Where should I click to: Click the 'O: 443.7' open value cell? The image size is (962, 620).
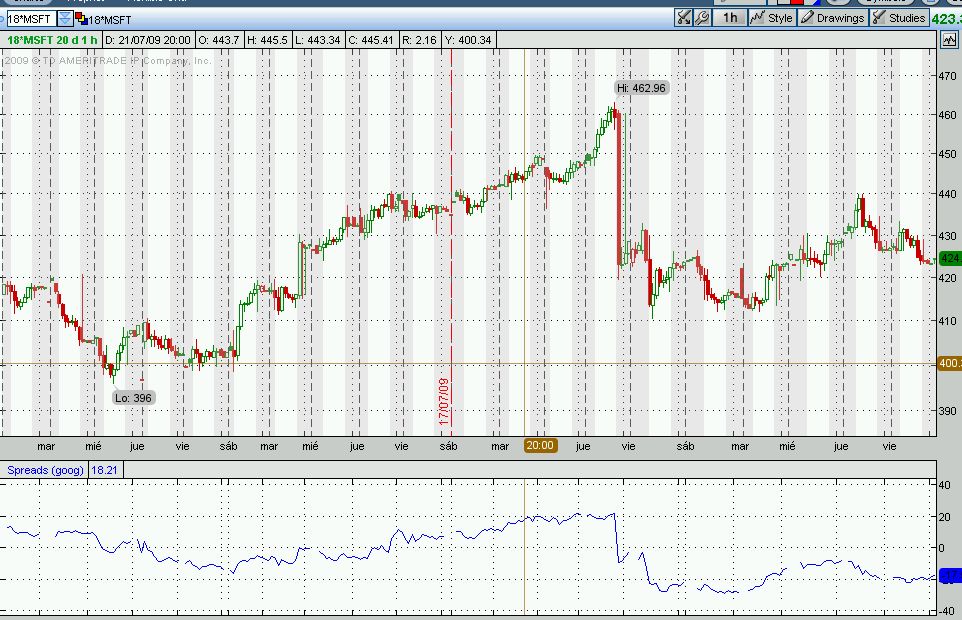pos(219,40)
